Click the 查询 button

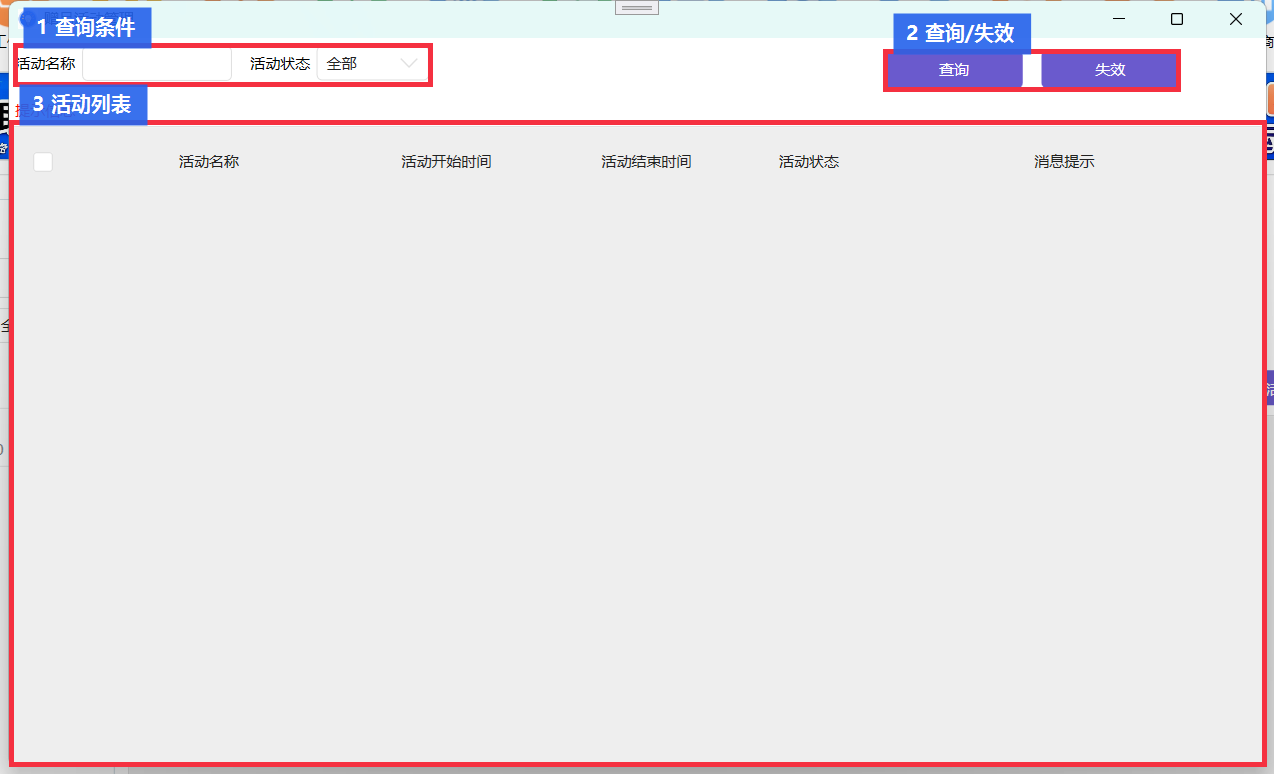954,70
